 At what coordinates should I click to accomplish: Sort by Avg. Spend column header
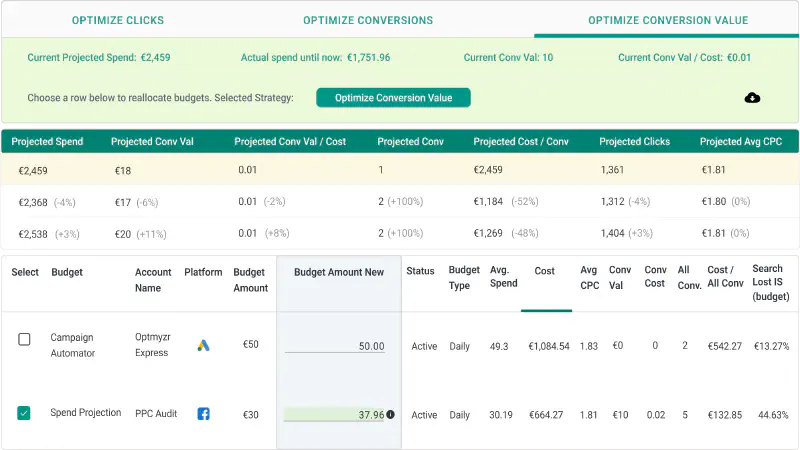point(504,277)
